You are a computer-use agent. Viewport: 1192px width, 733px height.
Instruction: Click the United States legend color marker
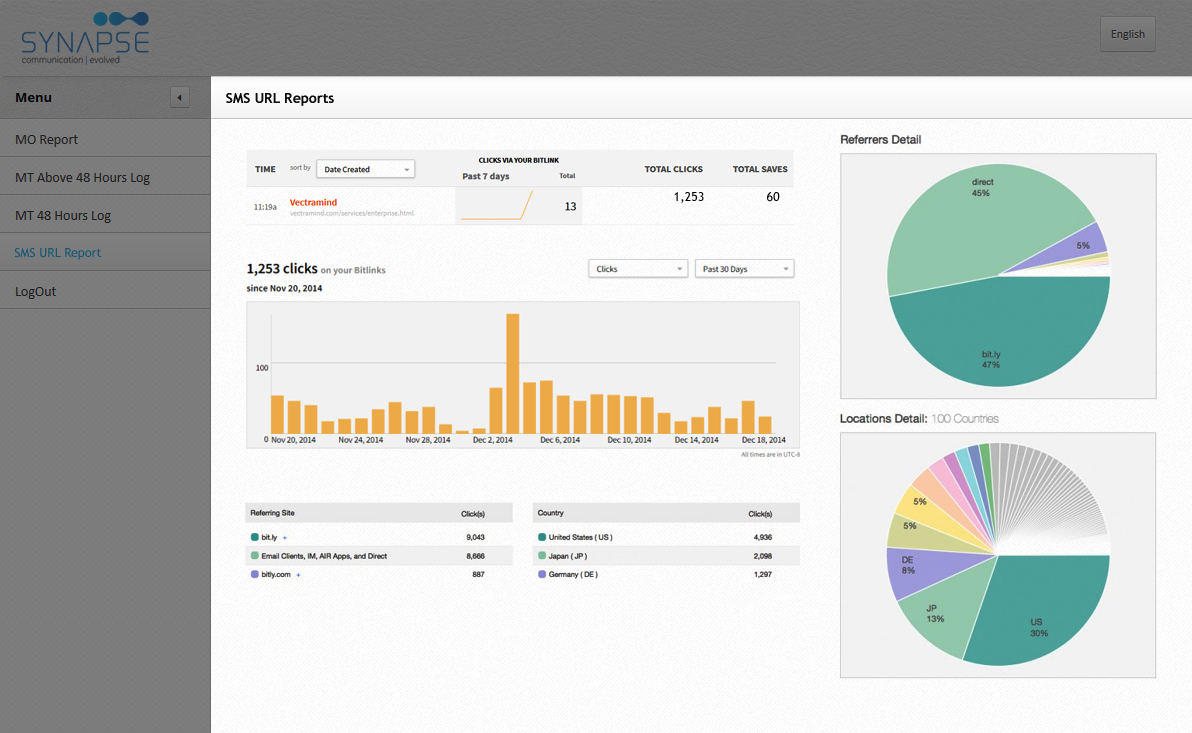click(542, 538)
